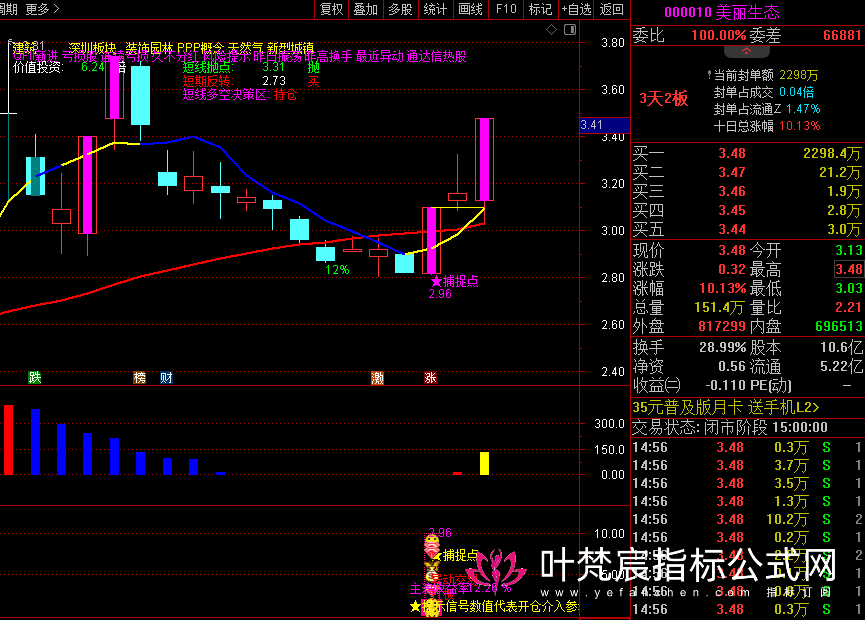Viewport: 865px width, 620px height.
Task: Click the diamond icon above the price axis
Action: [x=551, y=30]
